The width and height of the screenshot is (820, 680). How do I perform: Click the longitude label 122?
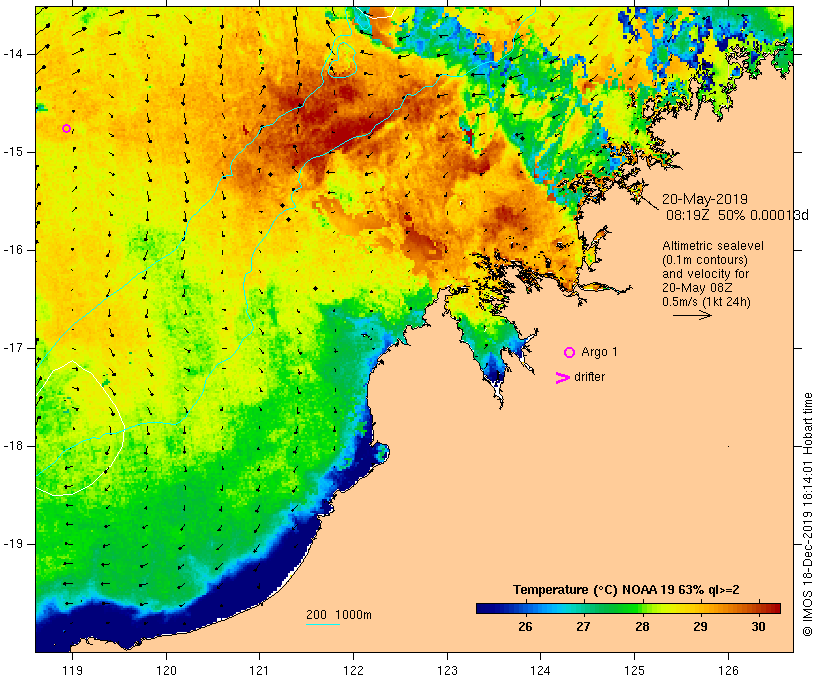(354, 670)
